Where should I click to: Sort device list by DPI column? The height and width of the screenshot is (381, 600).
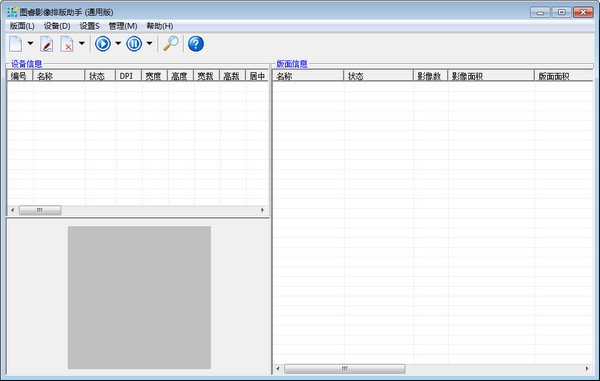pyautogui.click(x=129, y=76)
